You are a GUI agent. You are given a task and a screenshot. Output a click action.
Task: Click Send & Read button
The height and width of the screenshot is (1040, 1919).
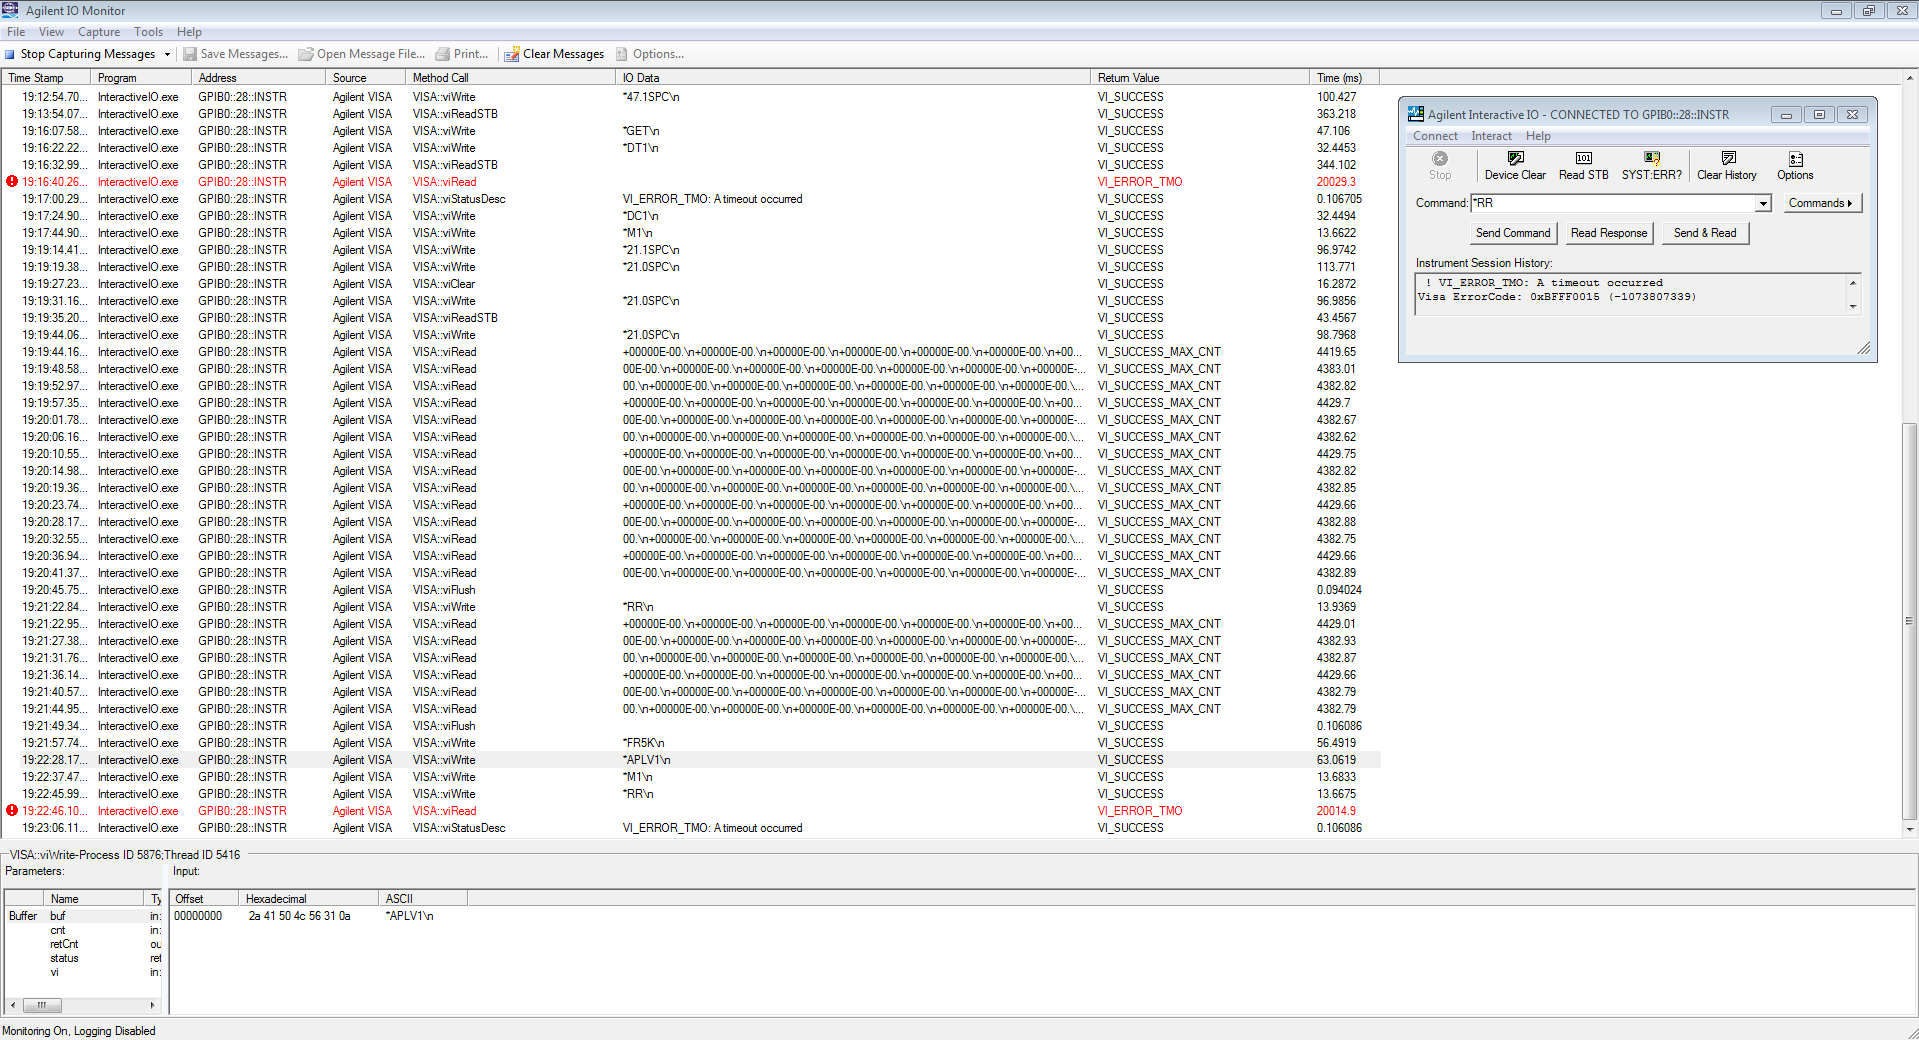[1705, 233]
